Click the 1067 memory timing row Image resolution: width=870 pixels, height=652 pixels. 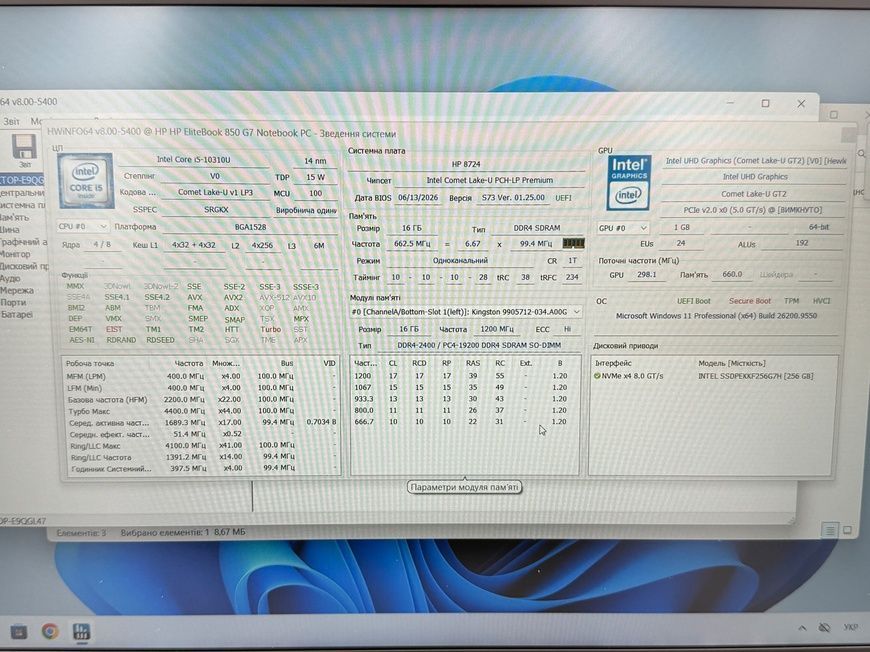click(465, 387)
